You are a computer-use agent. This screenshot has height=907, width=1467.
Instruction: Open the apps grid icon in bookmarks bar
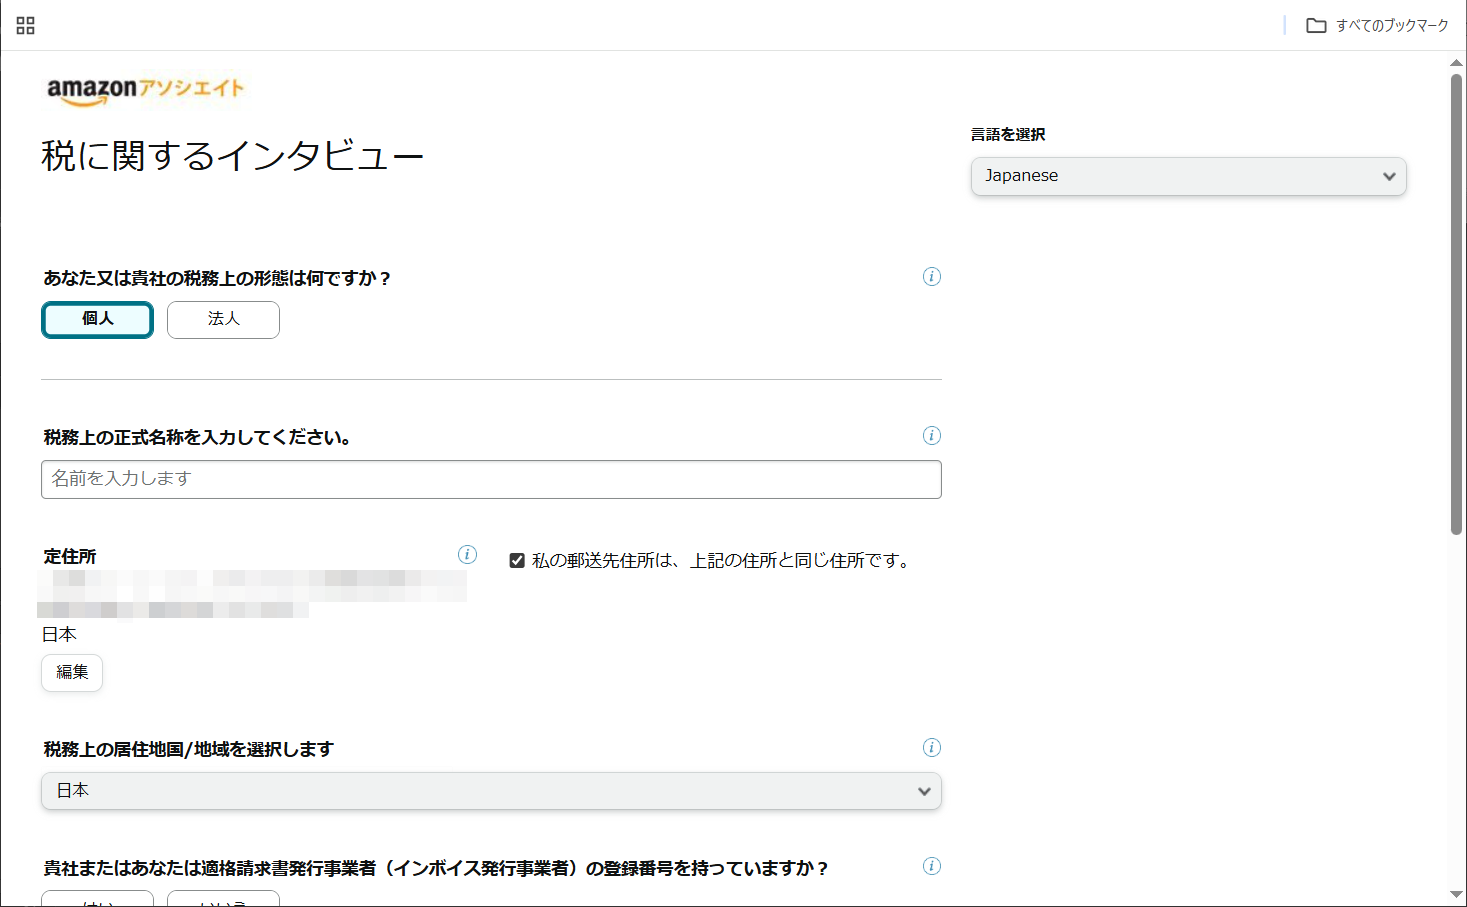[26, 26]
